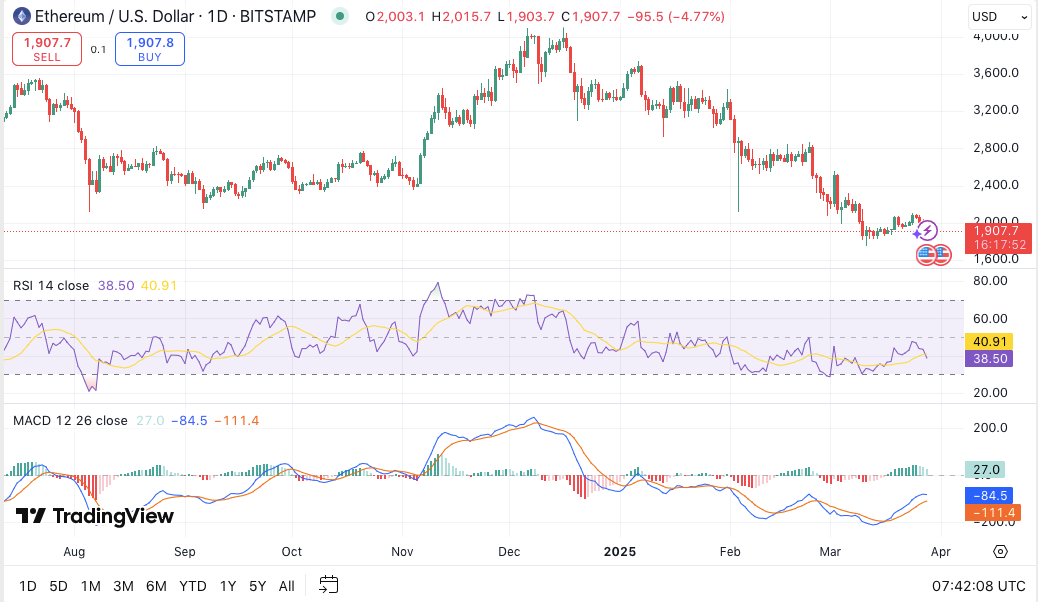
Task: Open the USD currency dropdown
Action: 999,16
